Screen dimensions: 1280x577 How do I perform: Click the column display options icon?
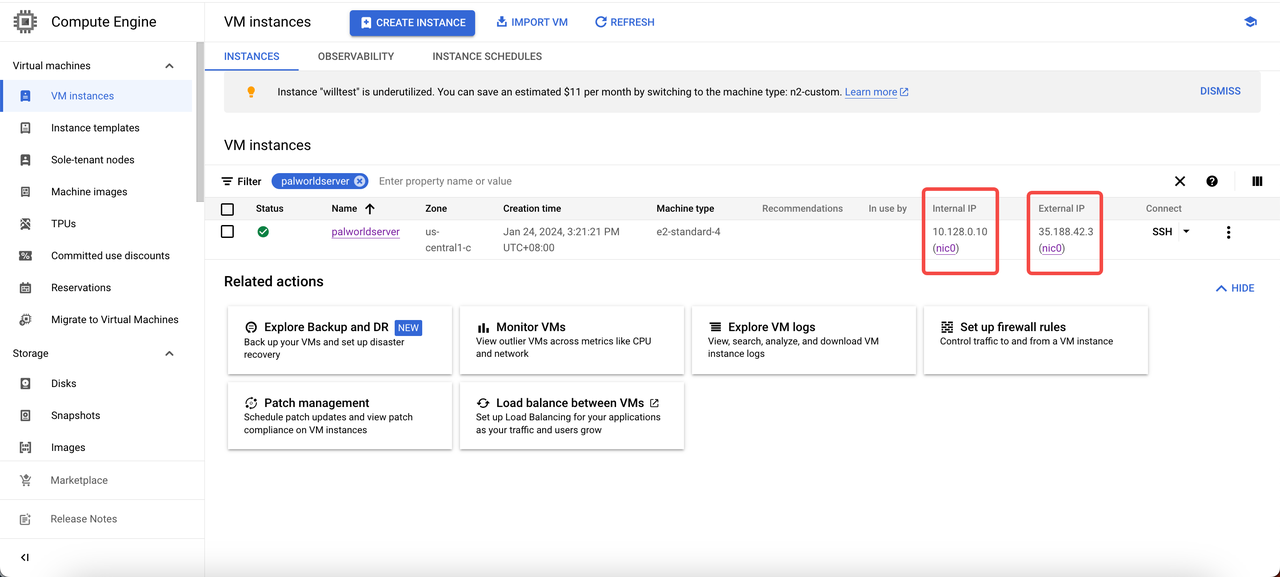pyautogui.click(x=1257, y=181)
